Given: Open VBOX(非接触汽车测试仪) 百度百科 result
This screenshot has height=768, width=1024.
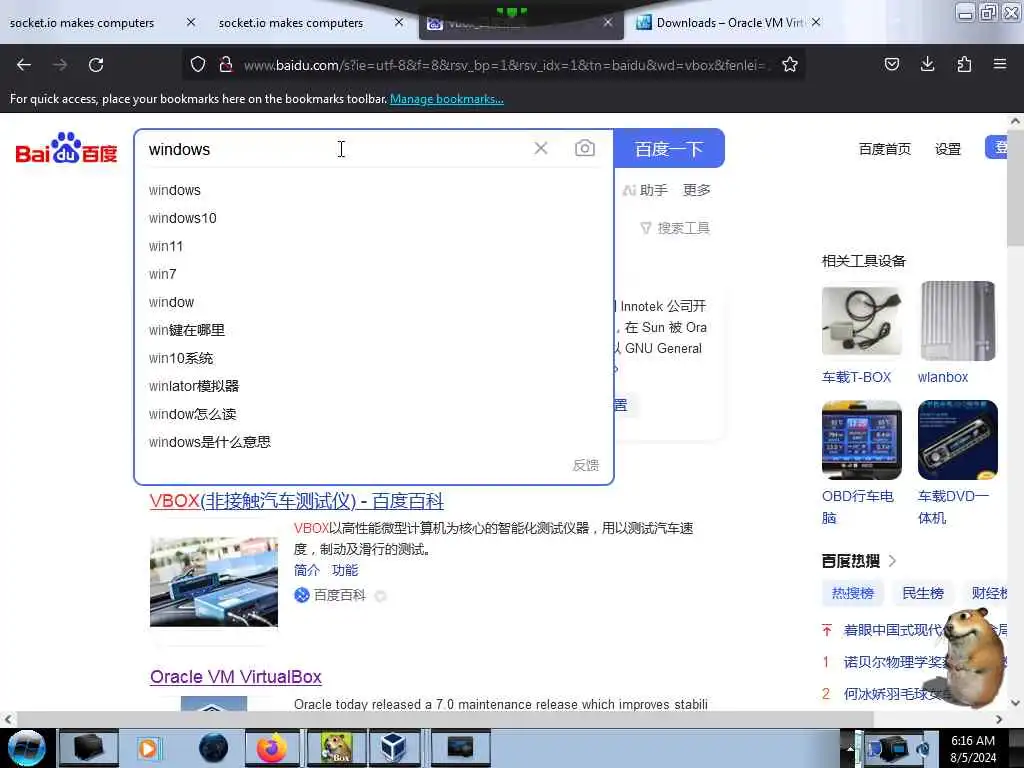Looking at the screenshot, I should click(296, 502).
